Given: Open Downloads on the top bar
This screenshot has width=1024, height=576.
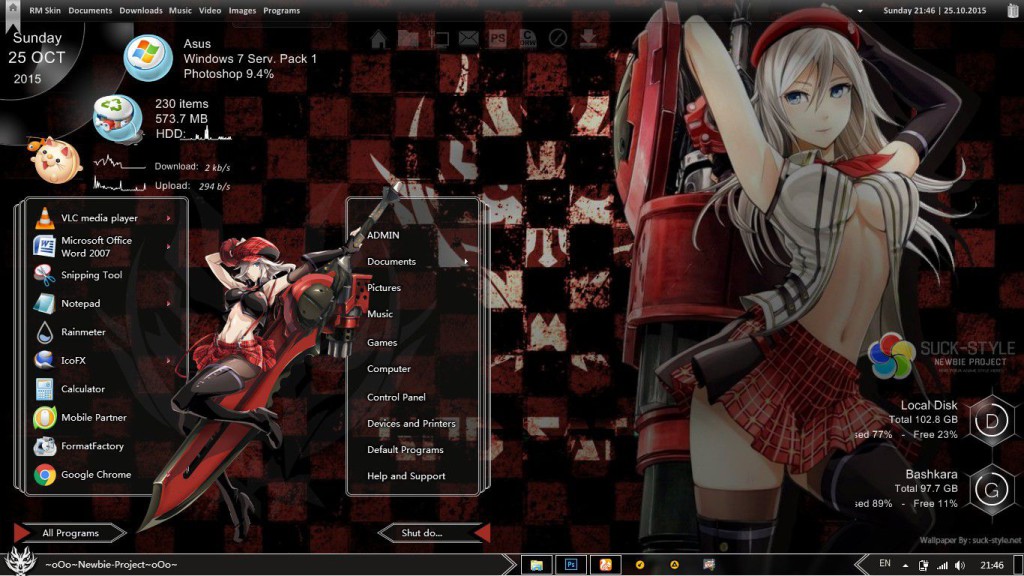Looking at the screenshot, I should click(141, 10).
